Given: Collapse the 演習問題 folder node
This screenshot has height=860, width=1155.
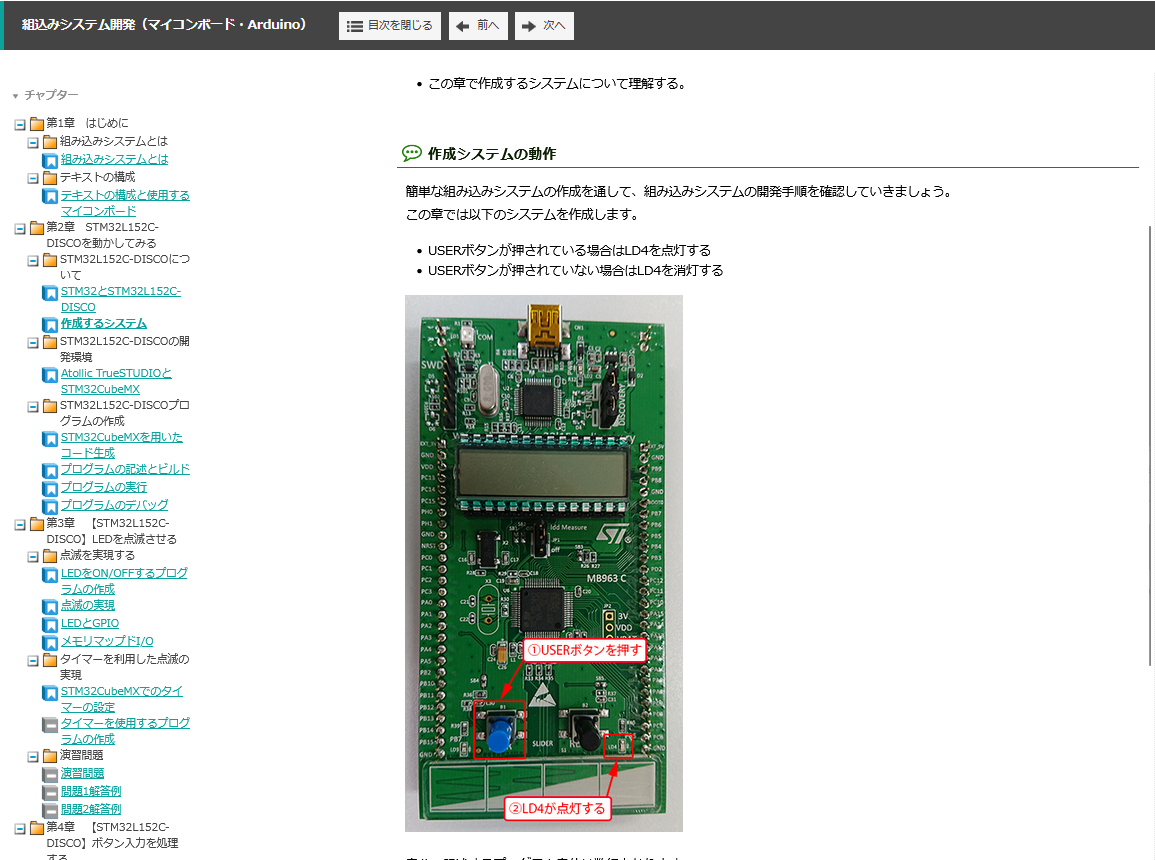Looking at the screenshot, I should click(x=33, y=756).
